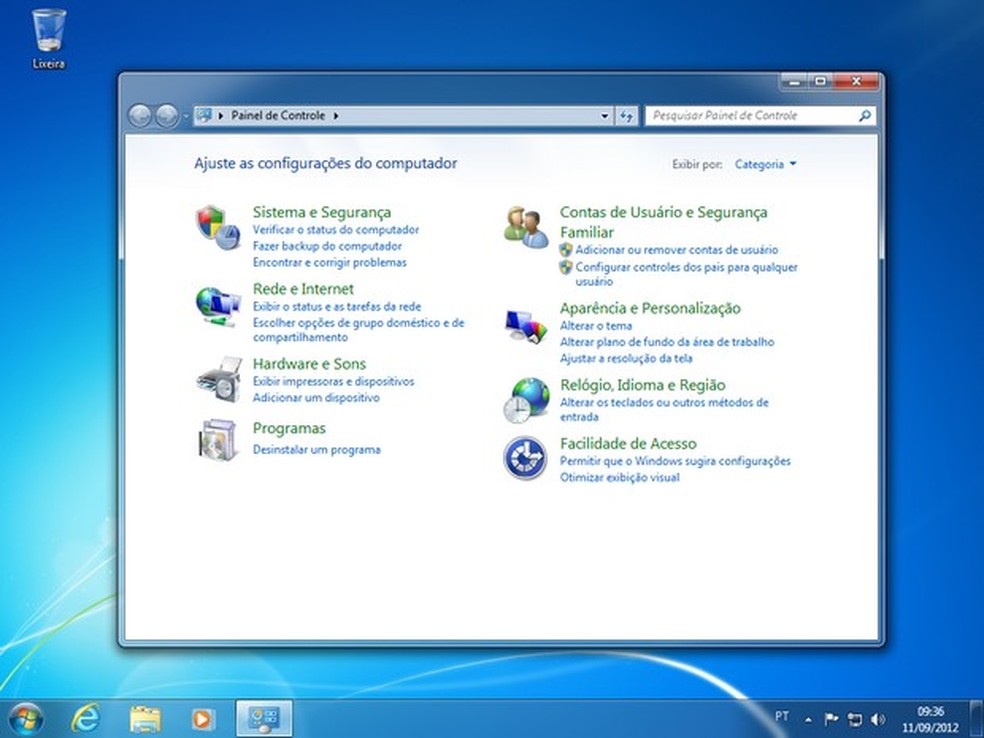Image resolution: width=984 pixels, height=738 pixels.
Task: Click the Pesquisar Painel de Controle search box
Action: coord(755,115)
